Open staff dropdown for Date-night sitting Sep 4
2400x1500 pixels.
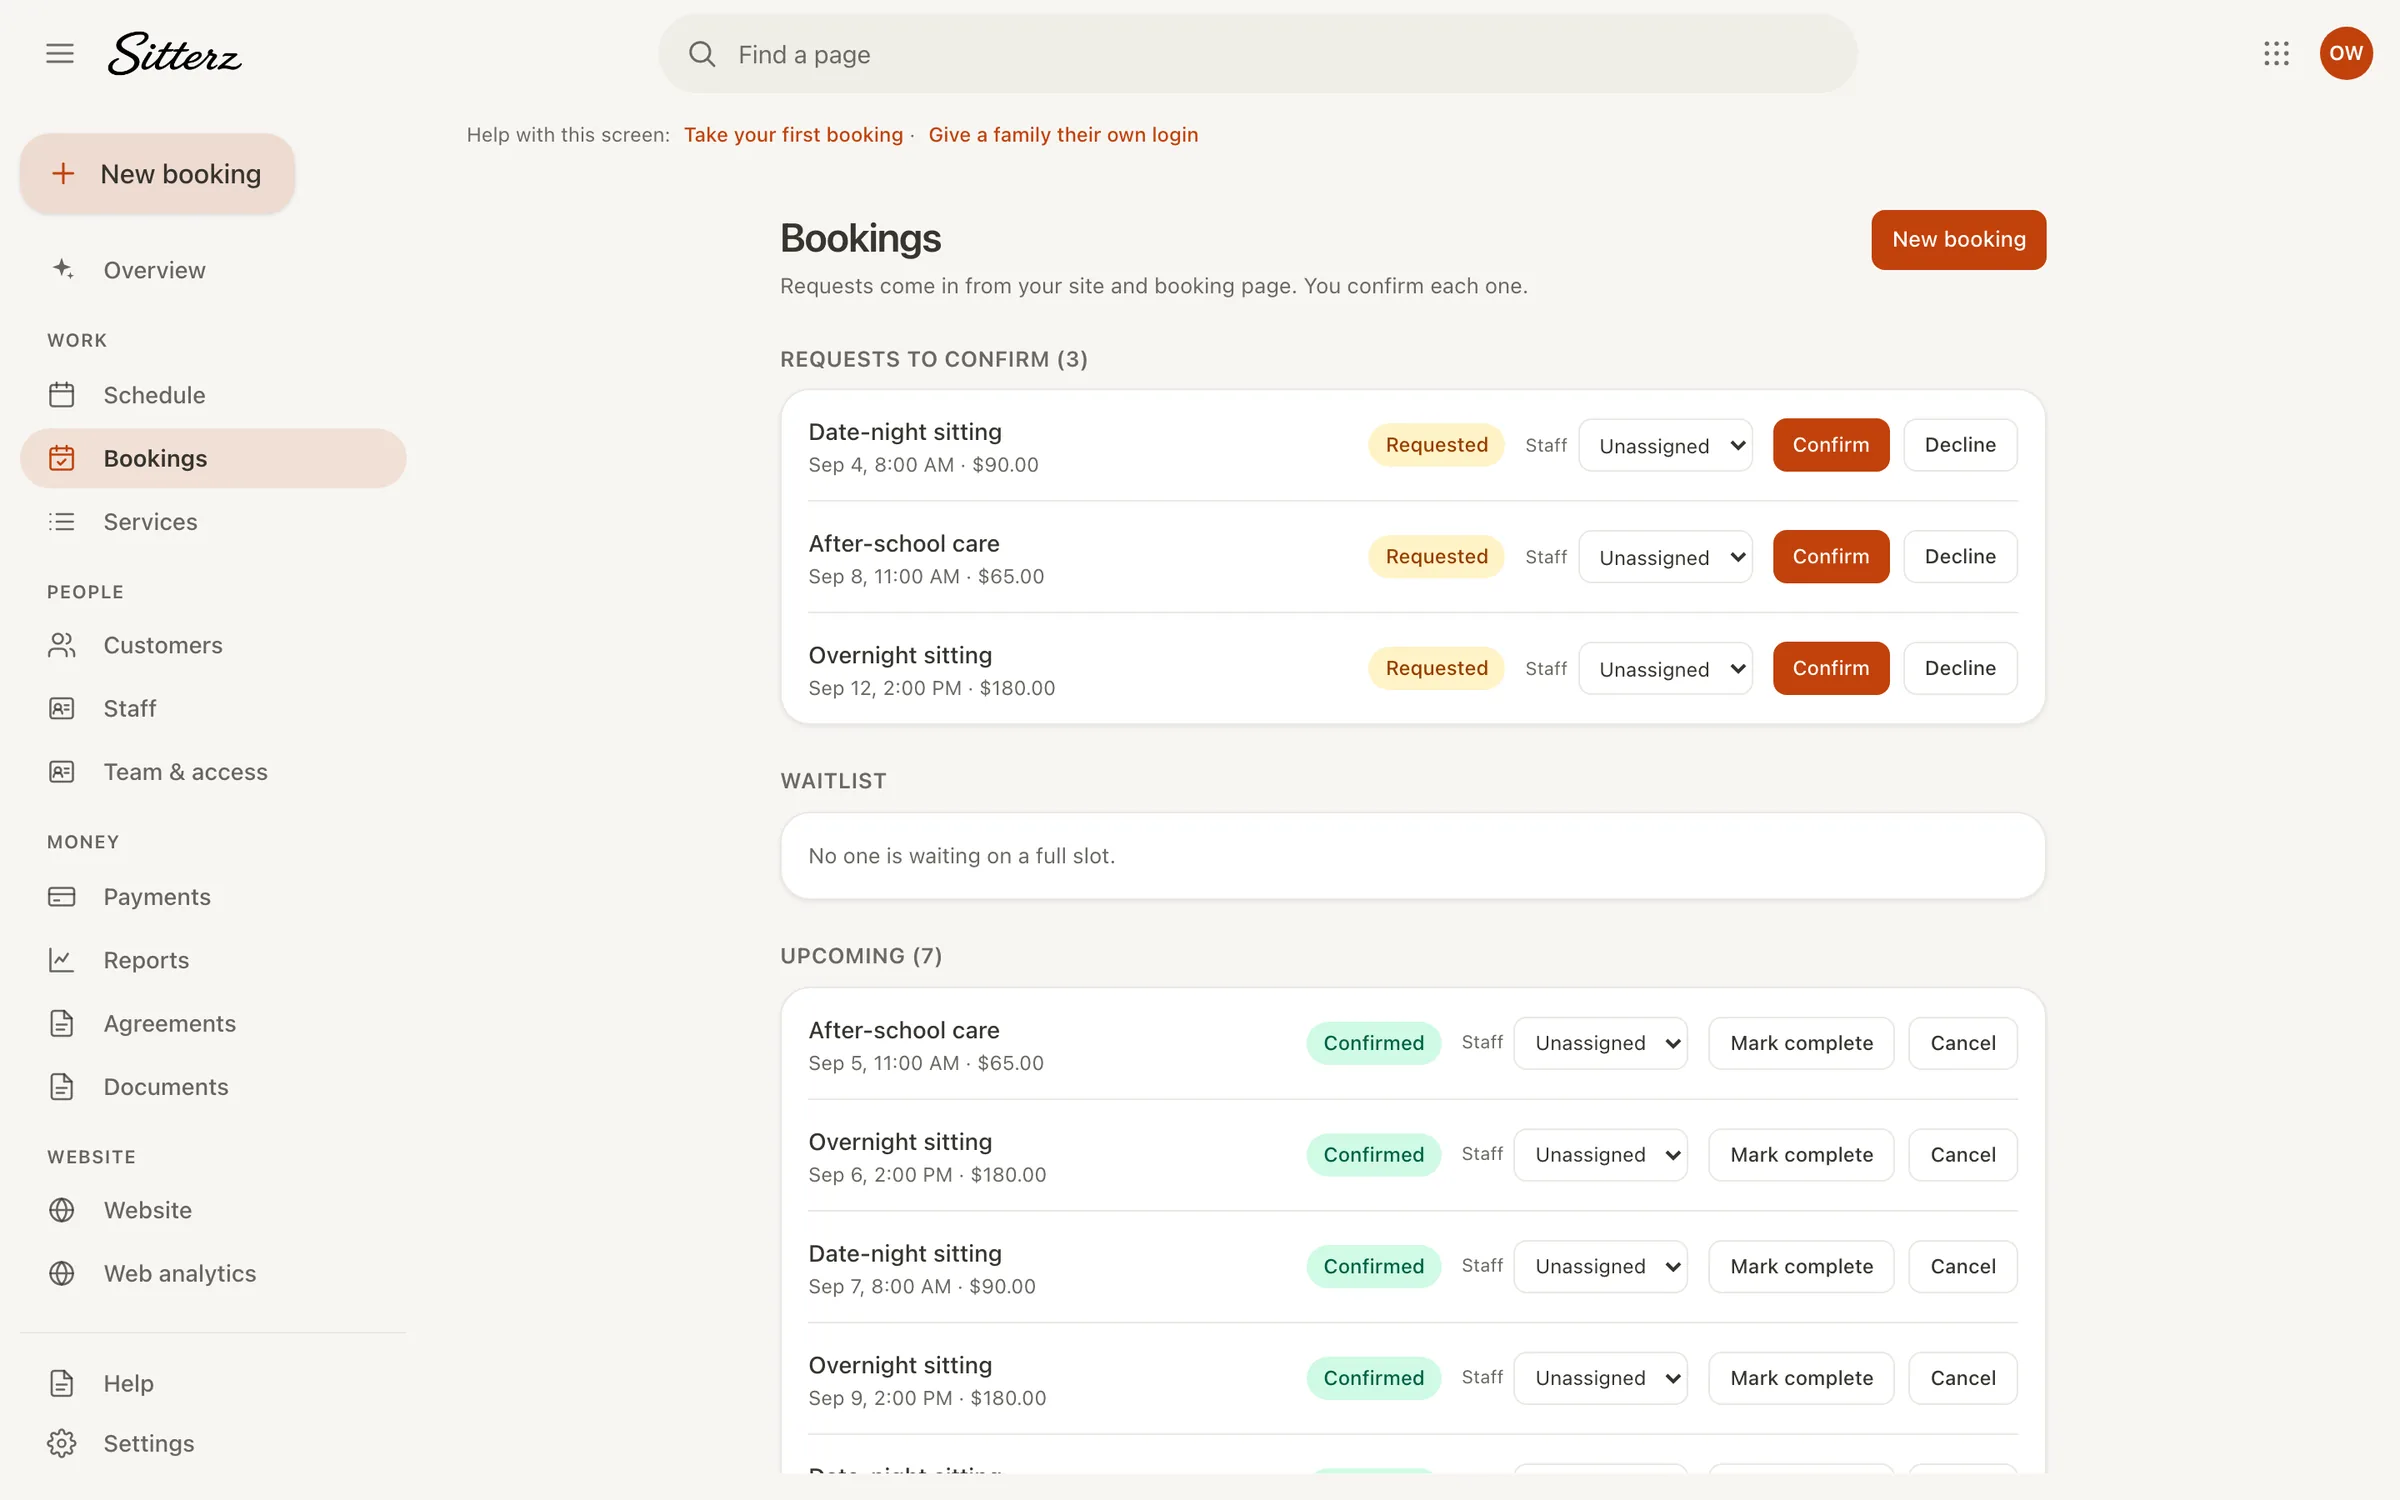1665,445
